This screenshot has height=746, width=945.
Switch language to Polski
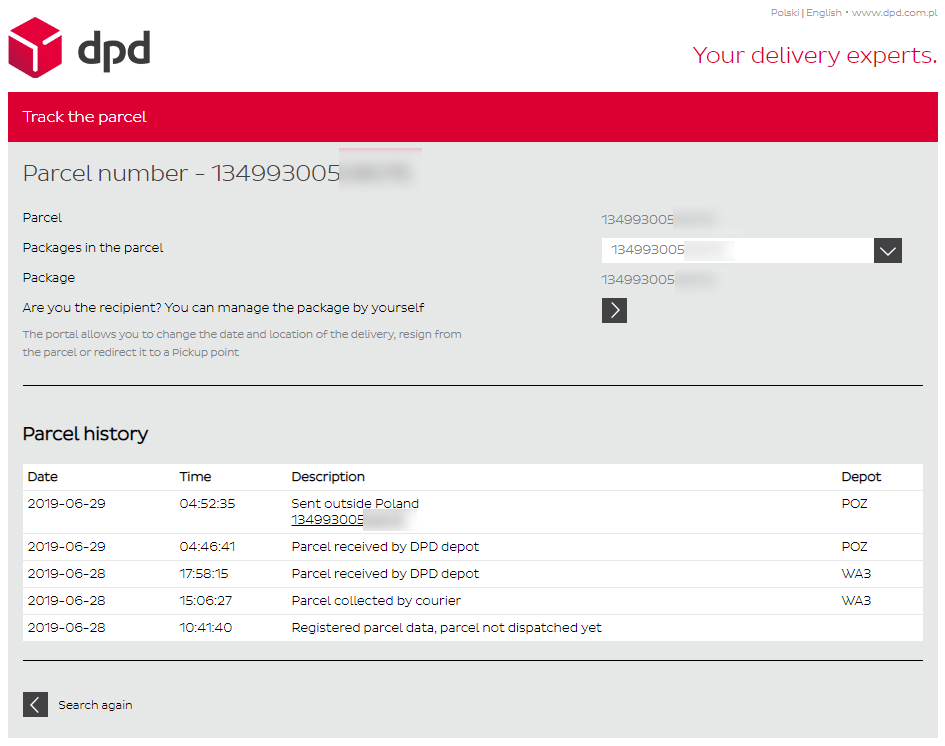tap(784, 13)
